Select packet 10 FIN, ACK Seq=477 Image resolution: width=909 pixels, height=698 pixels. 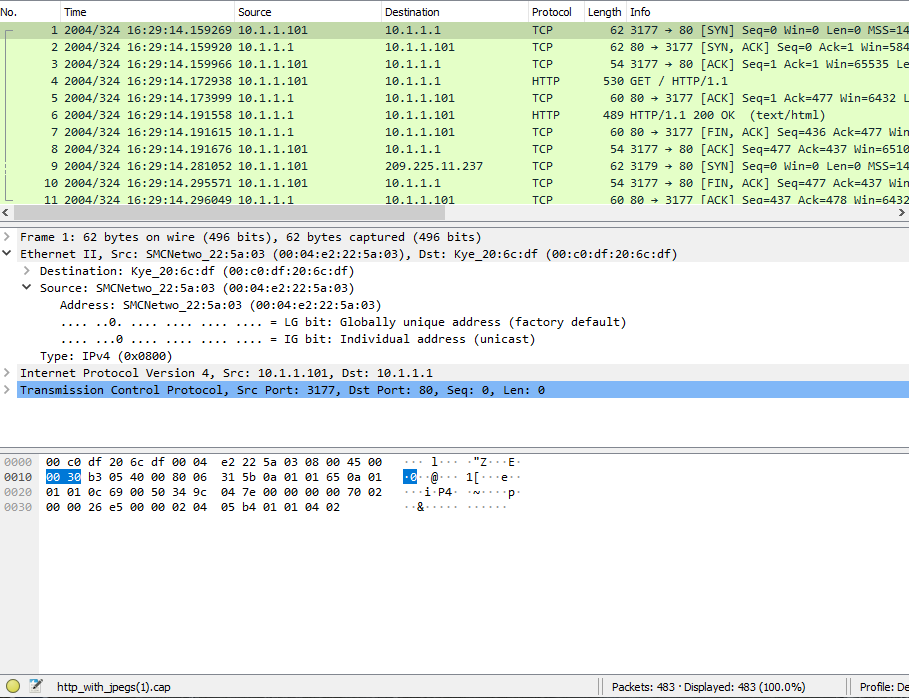[454, 183]
